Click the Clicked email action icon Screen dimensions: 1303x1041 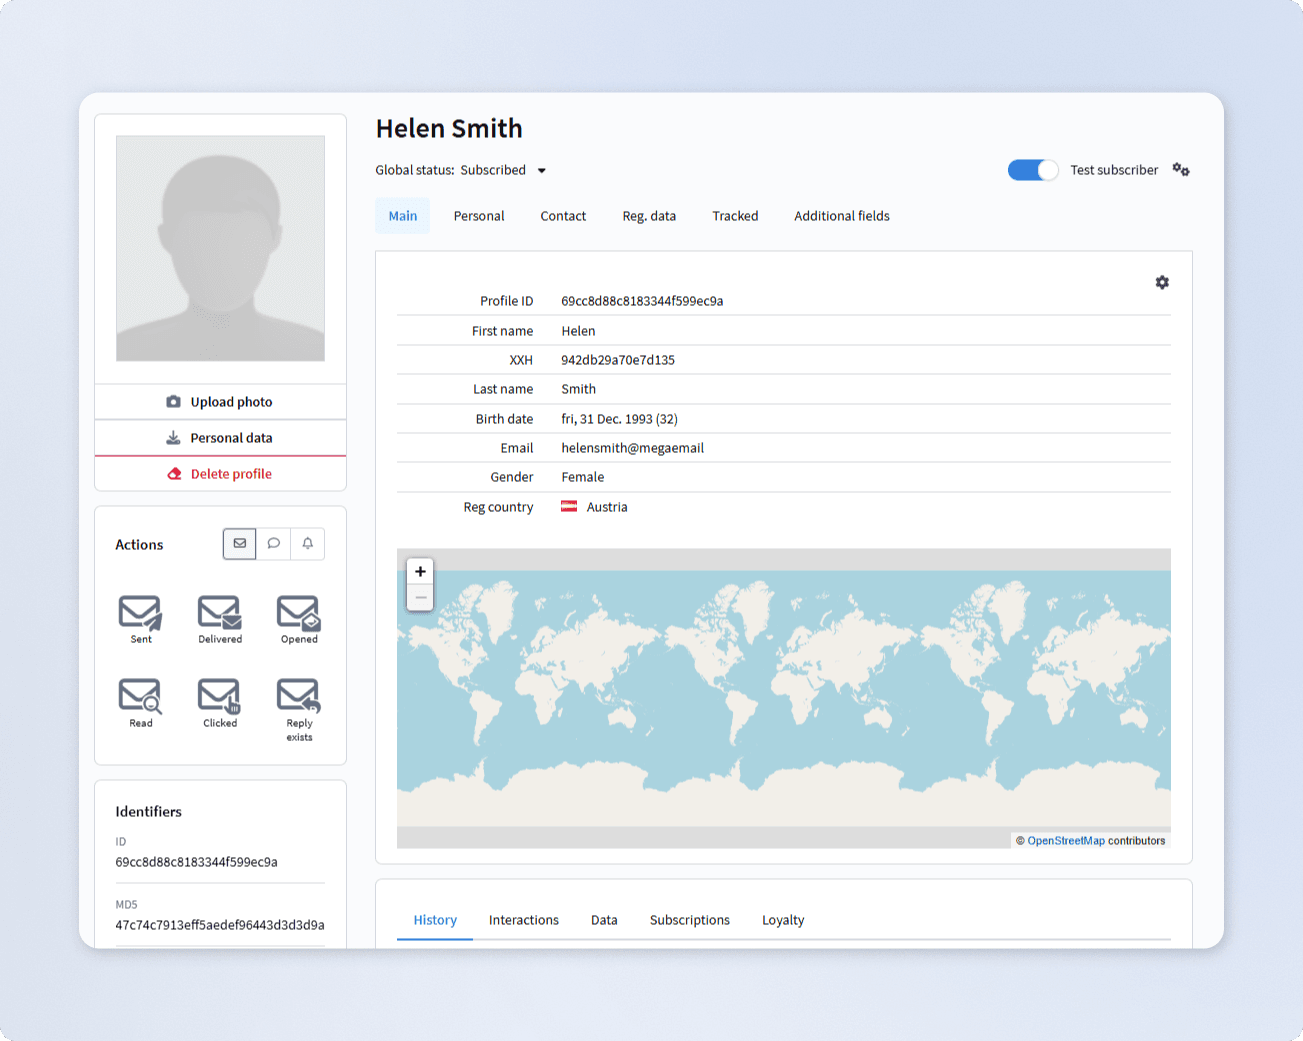(219, 696)
